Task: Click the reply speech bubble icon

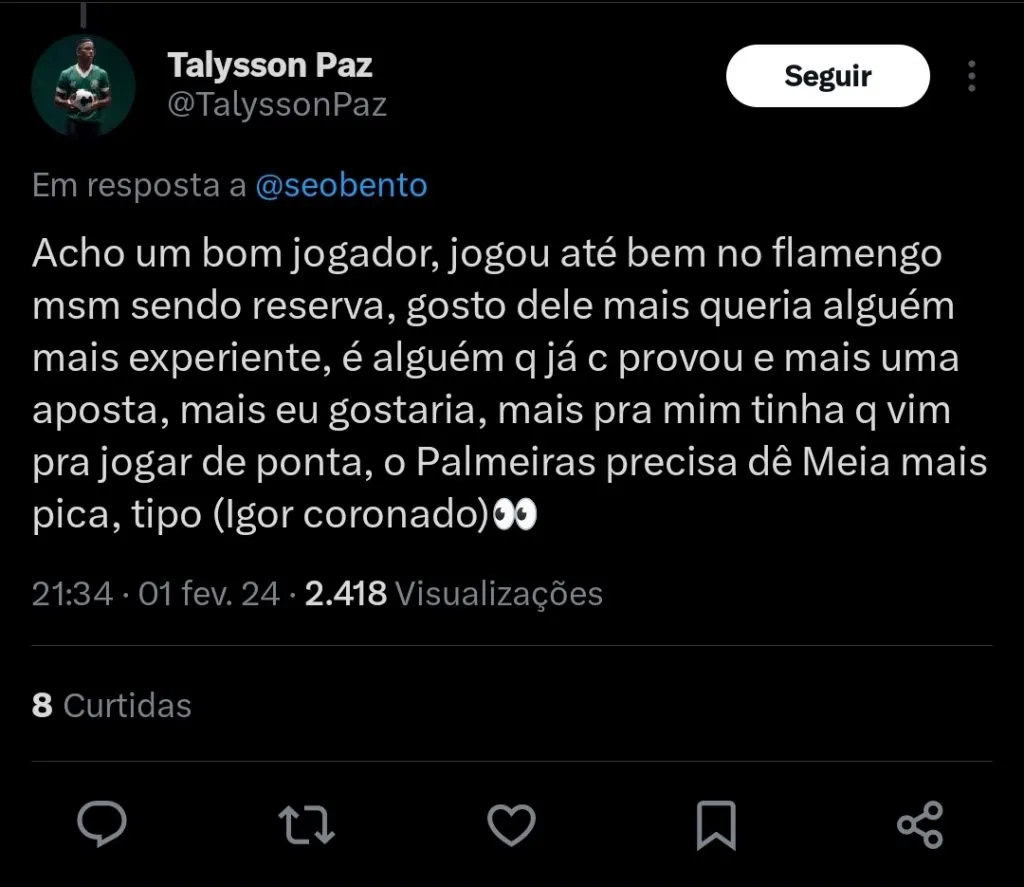Action: pos(102,825)
